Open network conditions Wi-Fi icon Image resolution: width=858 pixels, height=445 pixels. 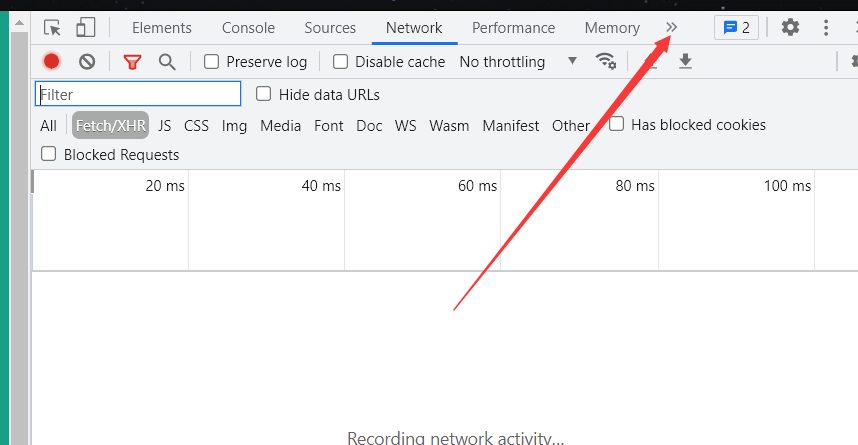point(606,61)
